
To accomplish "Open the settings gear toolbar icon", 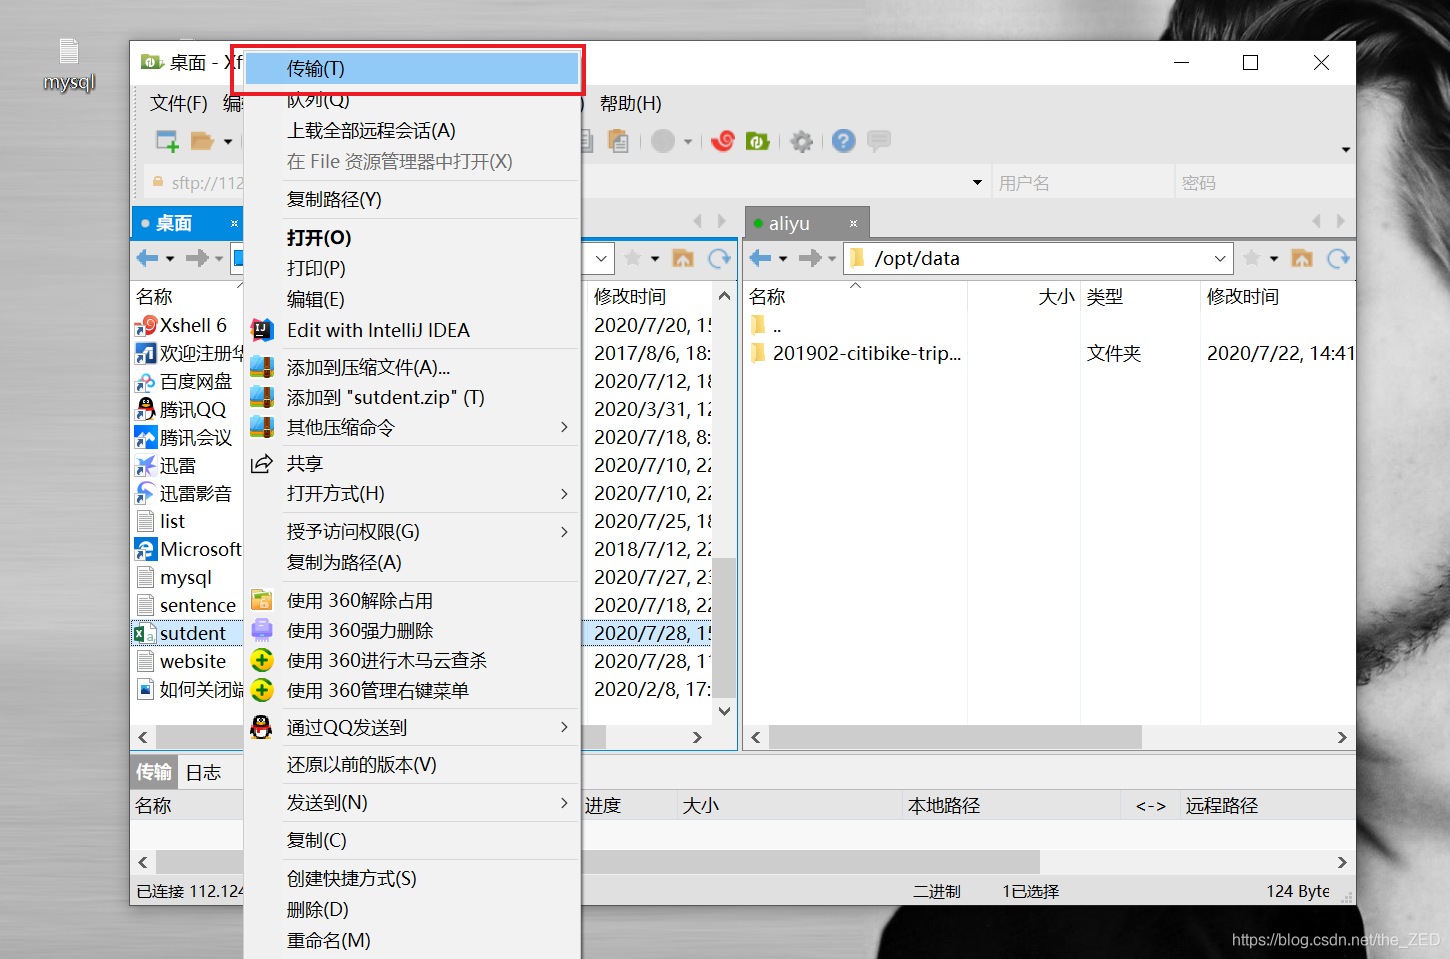I will [x=801, y=141].
